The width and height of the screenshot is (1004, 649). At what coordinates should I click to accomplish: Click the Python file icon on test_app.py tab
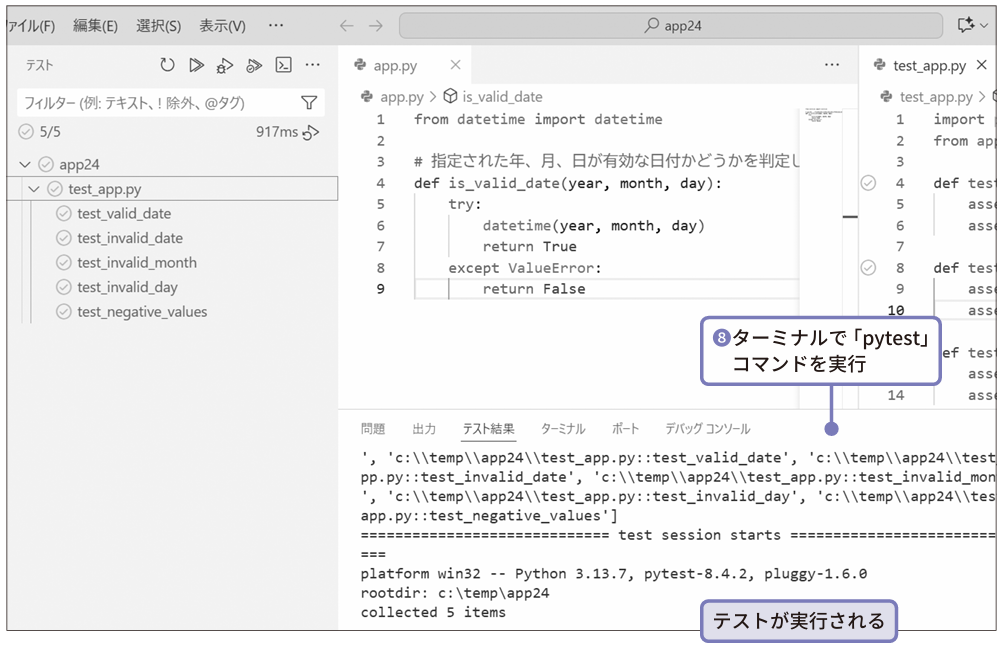click(880, 65)
